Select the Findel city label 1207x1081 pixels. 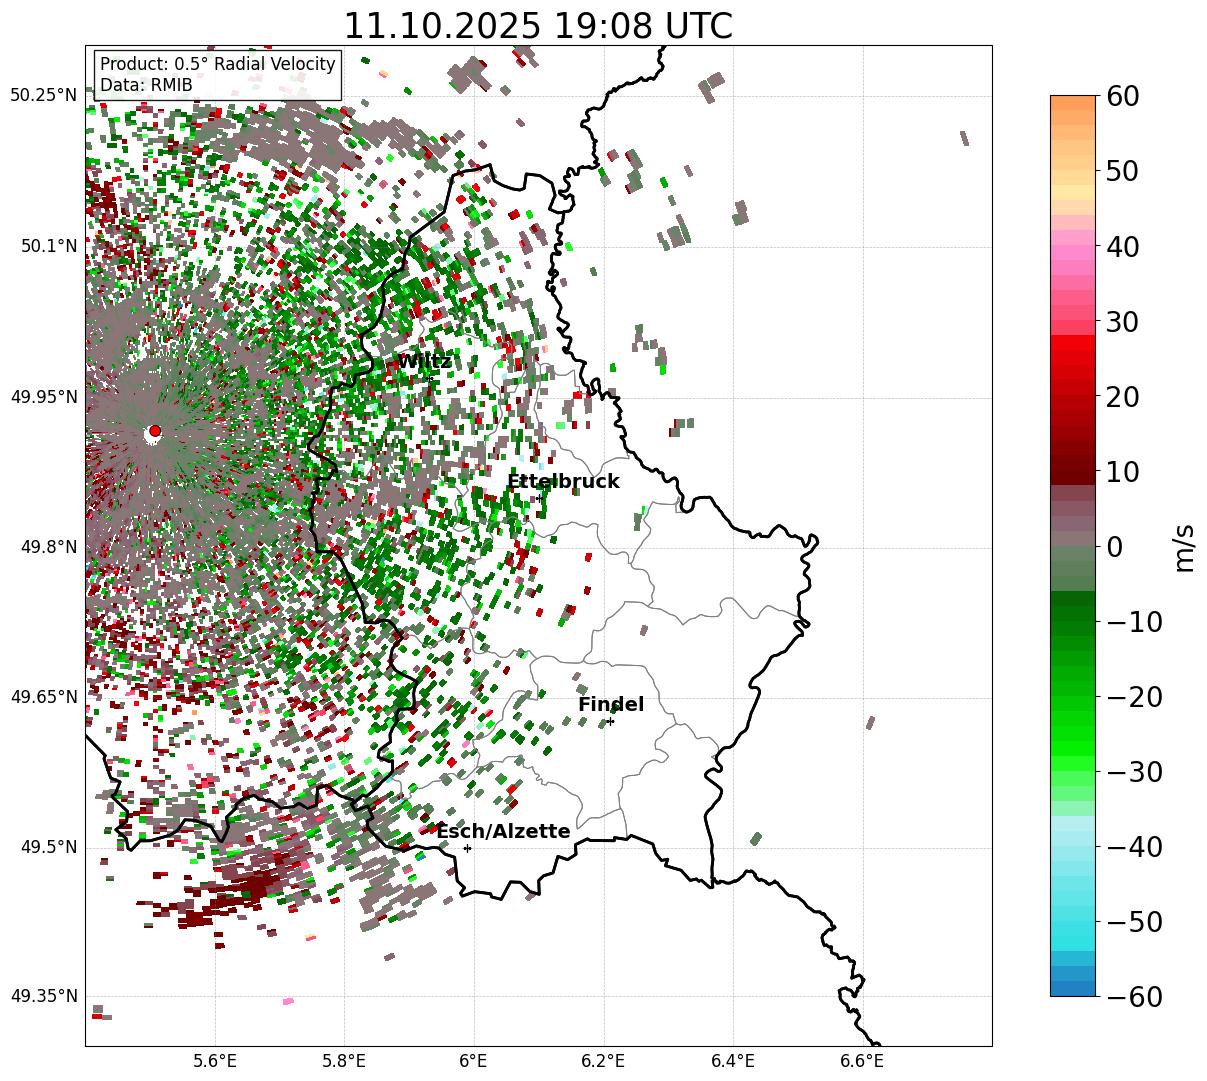pos(611,705)
